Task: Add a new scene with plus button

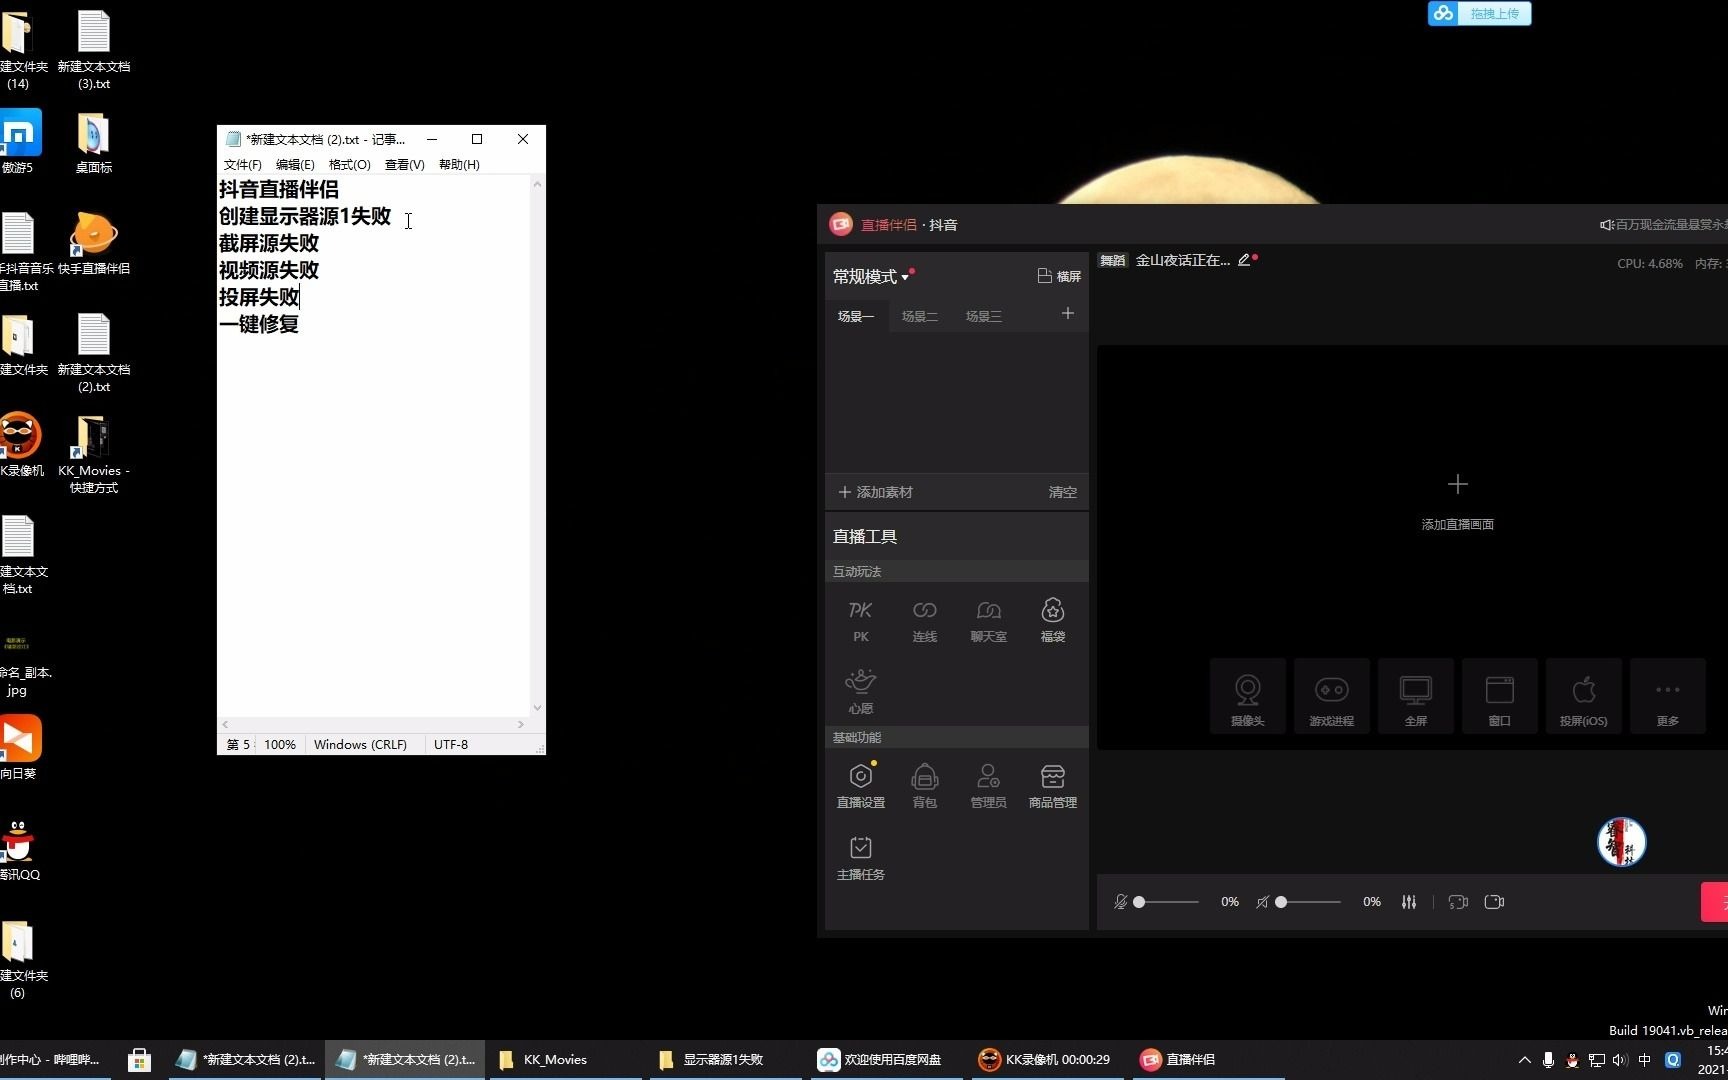Action: click(x=1067, y=314)
